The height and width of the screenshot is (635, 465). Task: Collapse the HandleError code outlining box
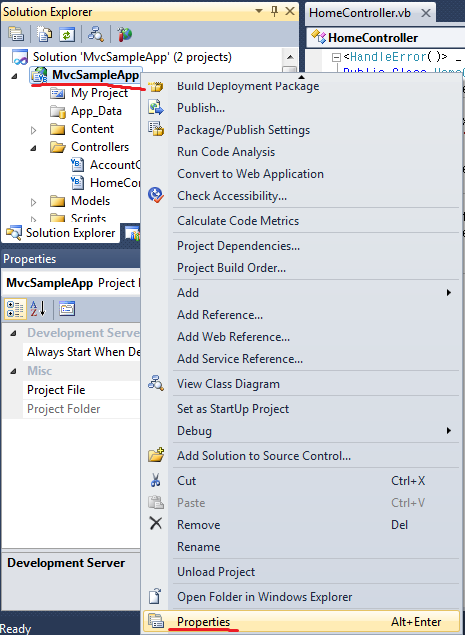(336, 58)
